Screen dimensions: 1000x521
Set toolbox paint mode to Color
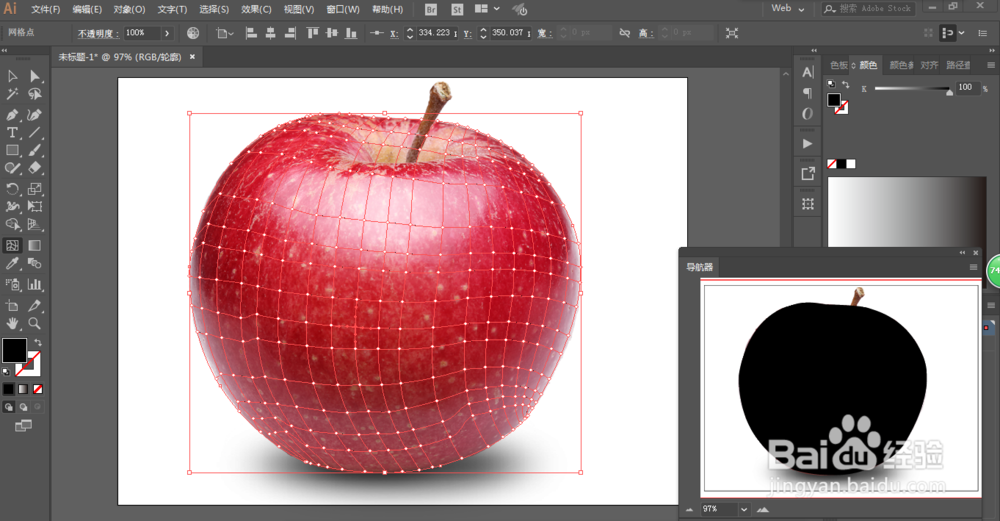pos(8,389)
